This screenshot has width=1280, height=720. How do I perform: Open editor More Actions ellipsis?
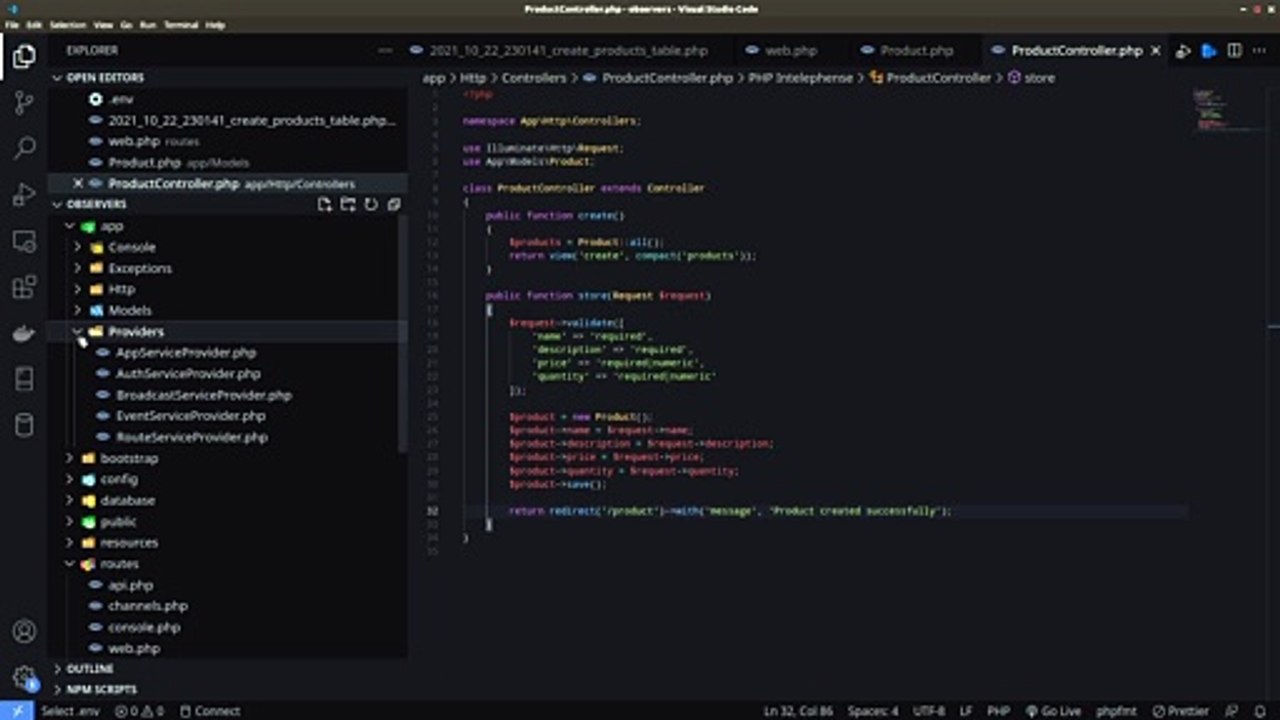click(x=1259, y=50)
